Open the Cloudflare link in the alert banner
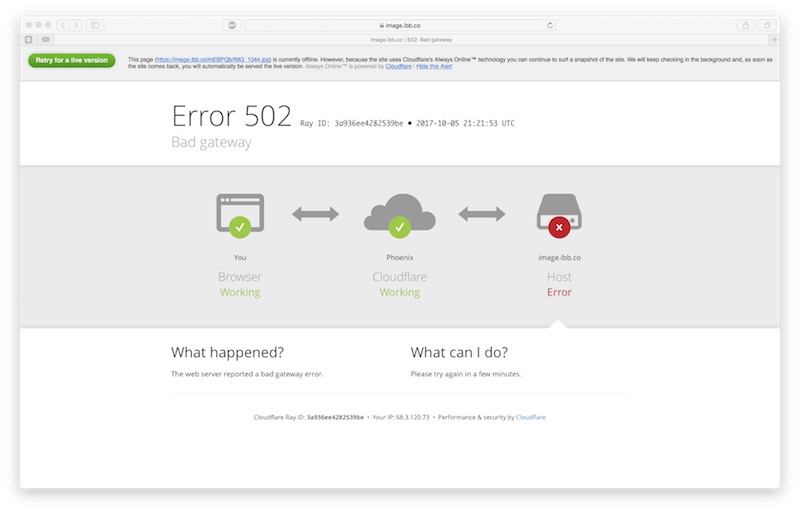The width and height of the screenshot is (800, 512). coord(398,66)
